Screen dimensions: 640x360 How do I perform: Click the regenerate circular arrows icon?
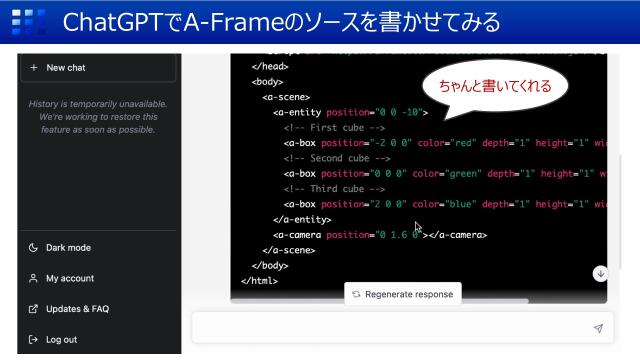click(356, 294)
